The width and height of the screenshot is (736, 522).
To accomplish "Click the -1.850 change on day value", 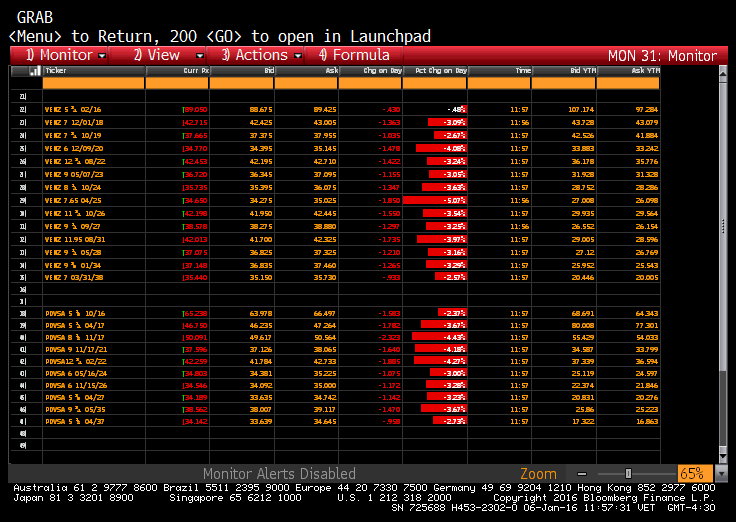I will 389,200.
